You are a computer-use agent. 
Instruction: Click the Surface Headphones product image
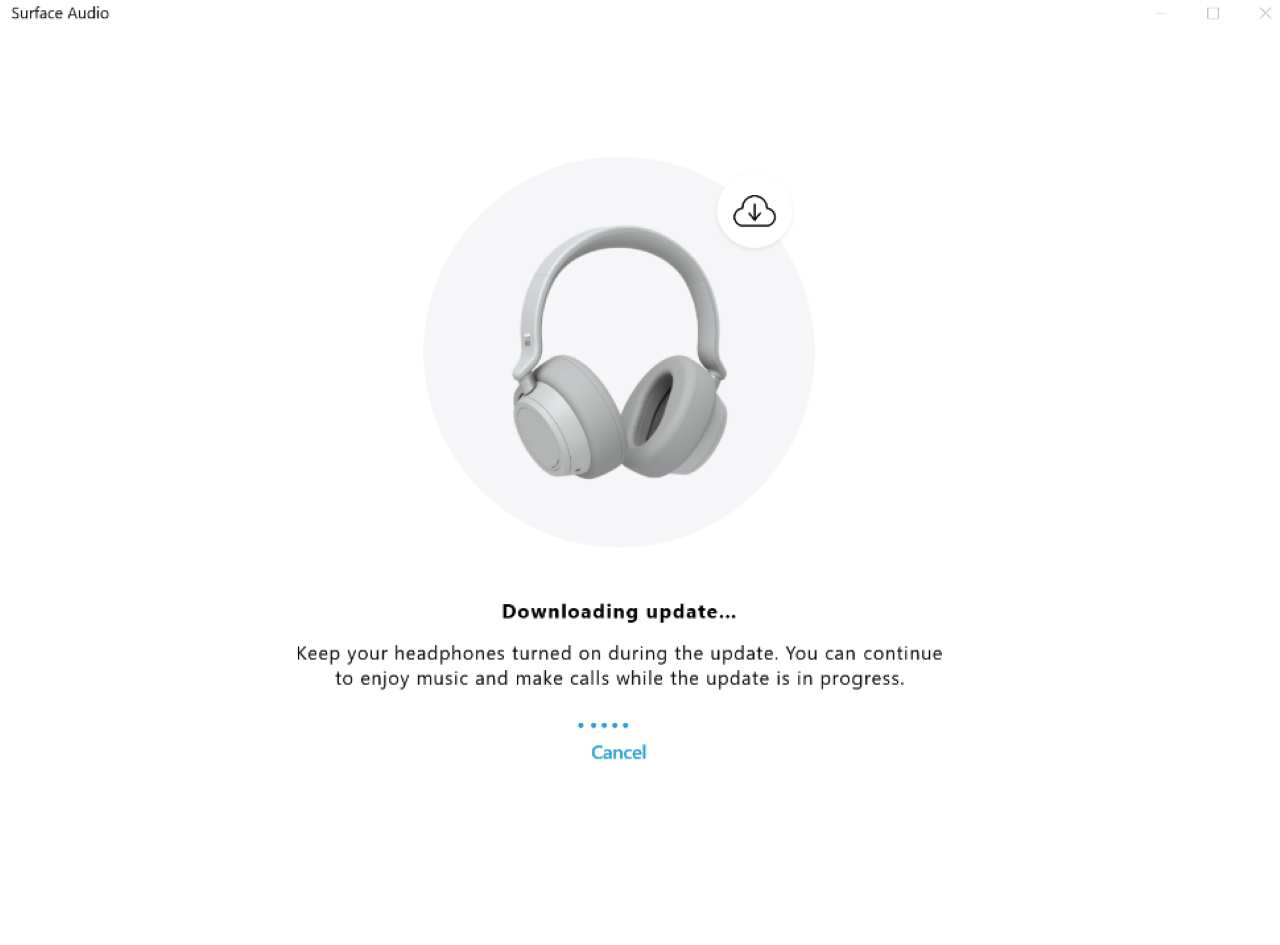(x=619, y=352)
